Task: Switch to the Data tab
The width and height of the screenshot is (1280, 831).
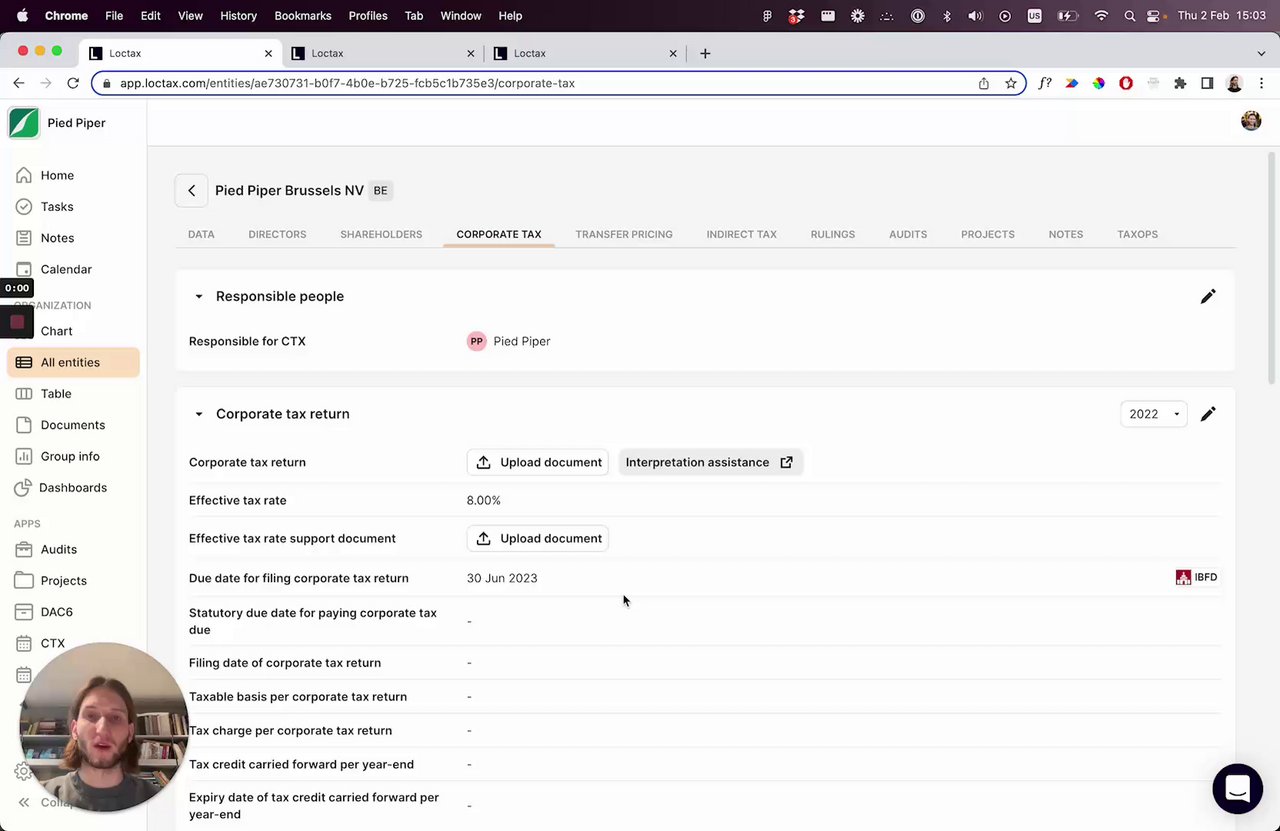Action: [x=201, y=234]
